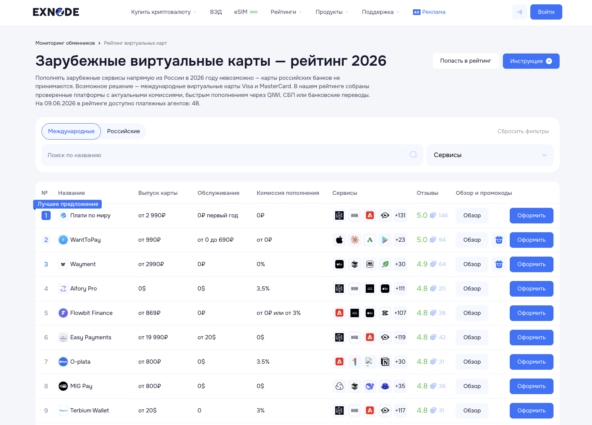Click reviews comment icon in Плати по миру row

433,215
